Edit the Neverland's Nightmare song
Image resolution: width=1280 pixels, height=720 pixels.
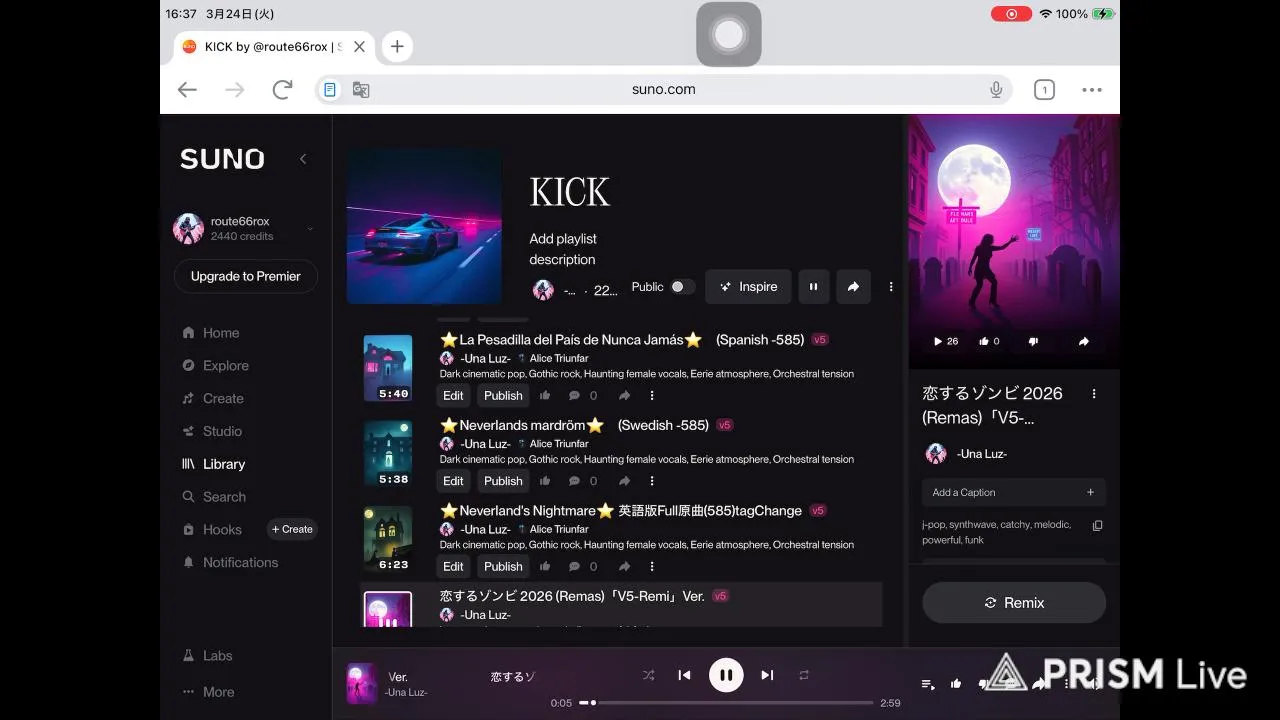tap(454, 566)
